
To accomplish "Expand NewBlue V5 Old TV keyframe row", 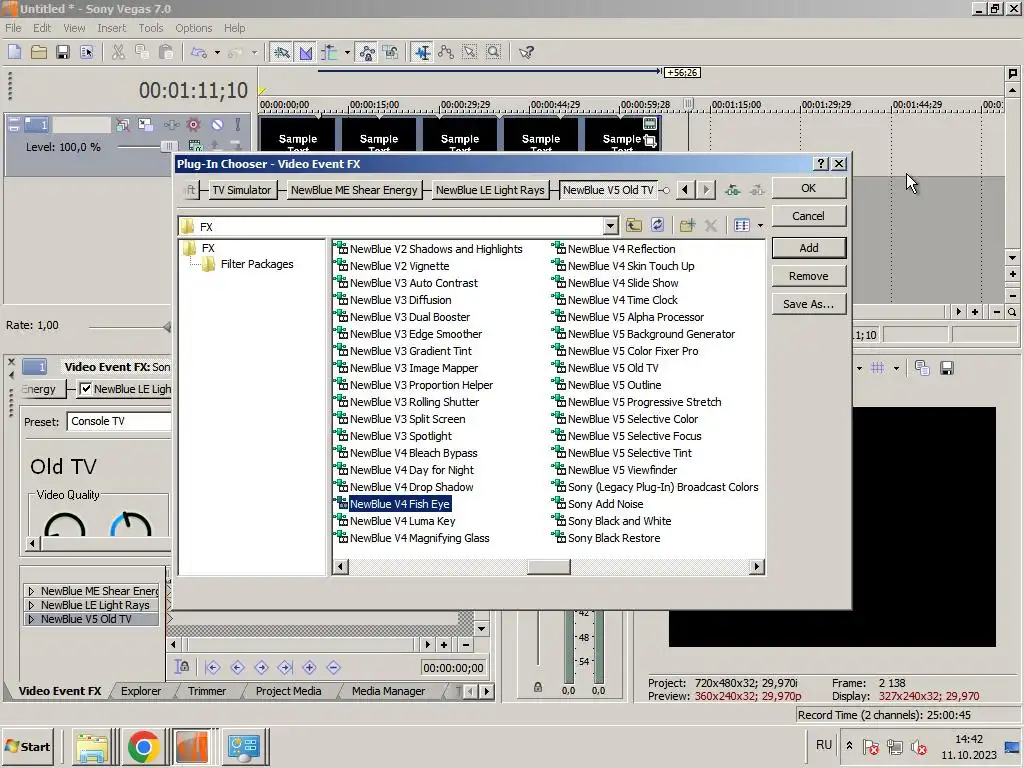I will click(x=31, y=619).
